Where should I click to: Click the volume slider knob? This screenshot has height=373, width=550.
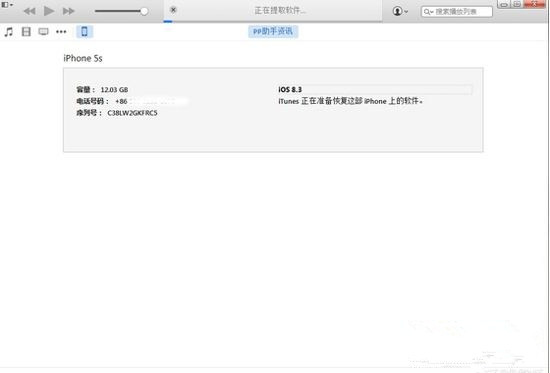pyautogui.click(x=144, y=11)
